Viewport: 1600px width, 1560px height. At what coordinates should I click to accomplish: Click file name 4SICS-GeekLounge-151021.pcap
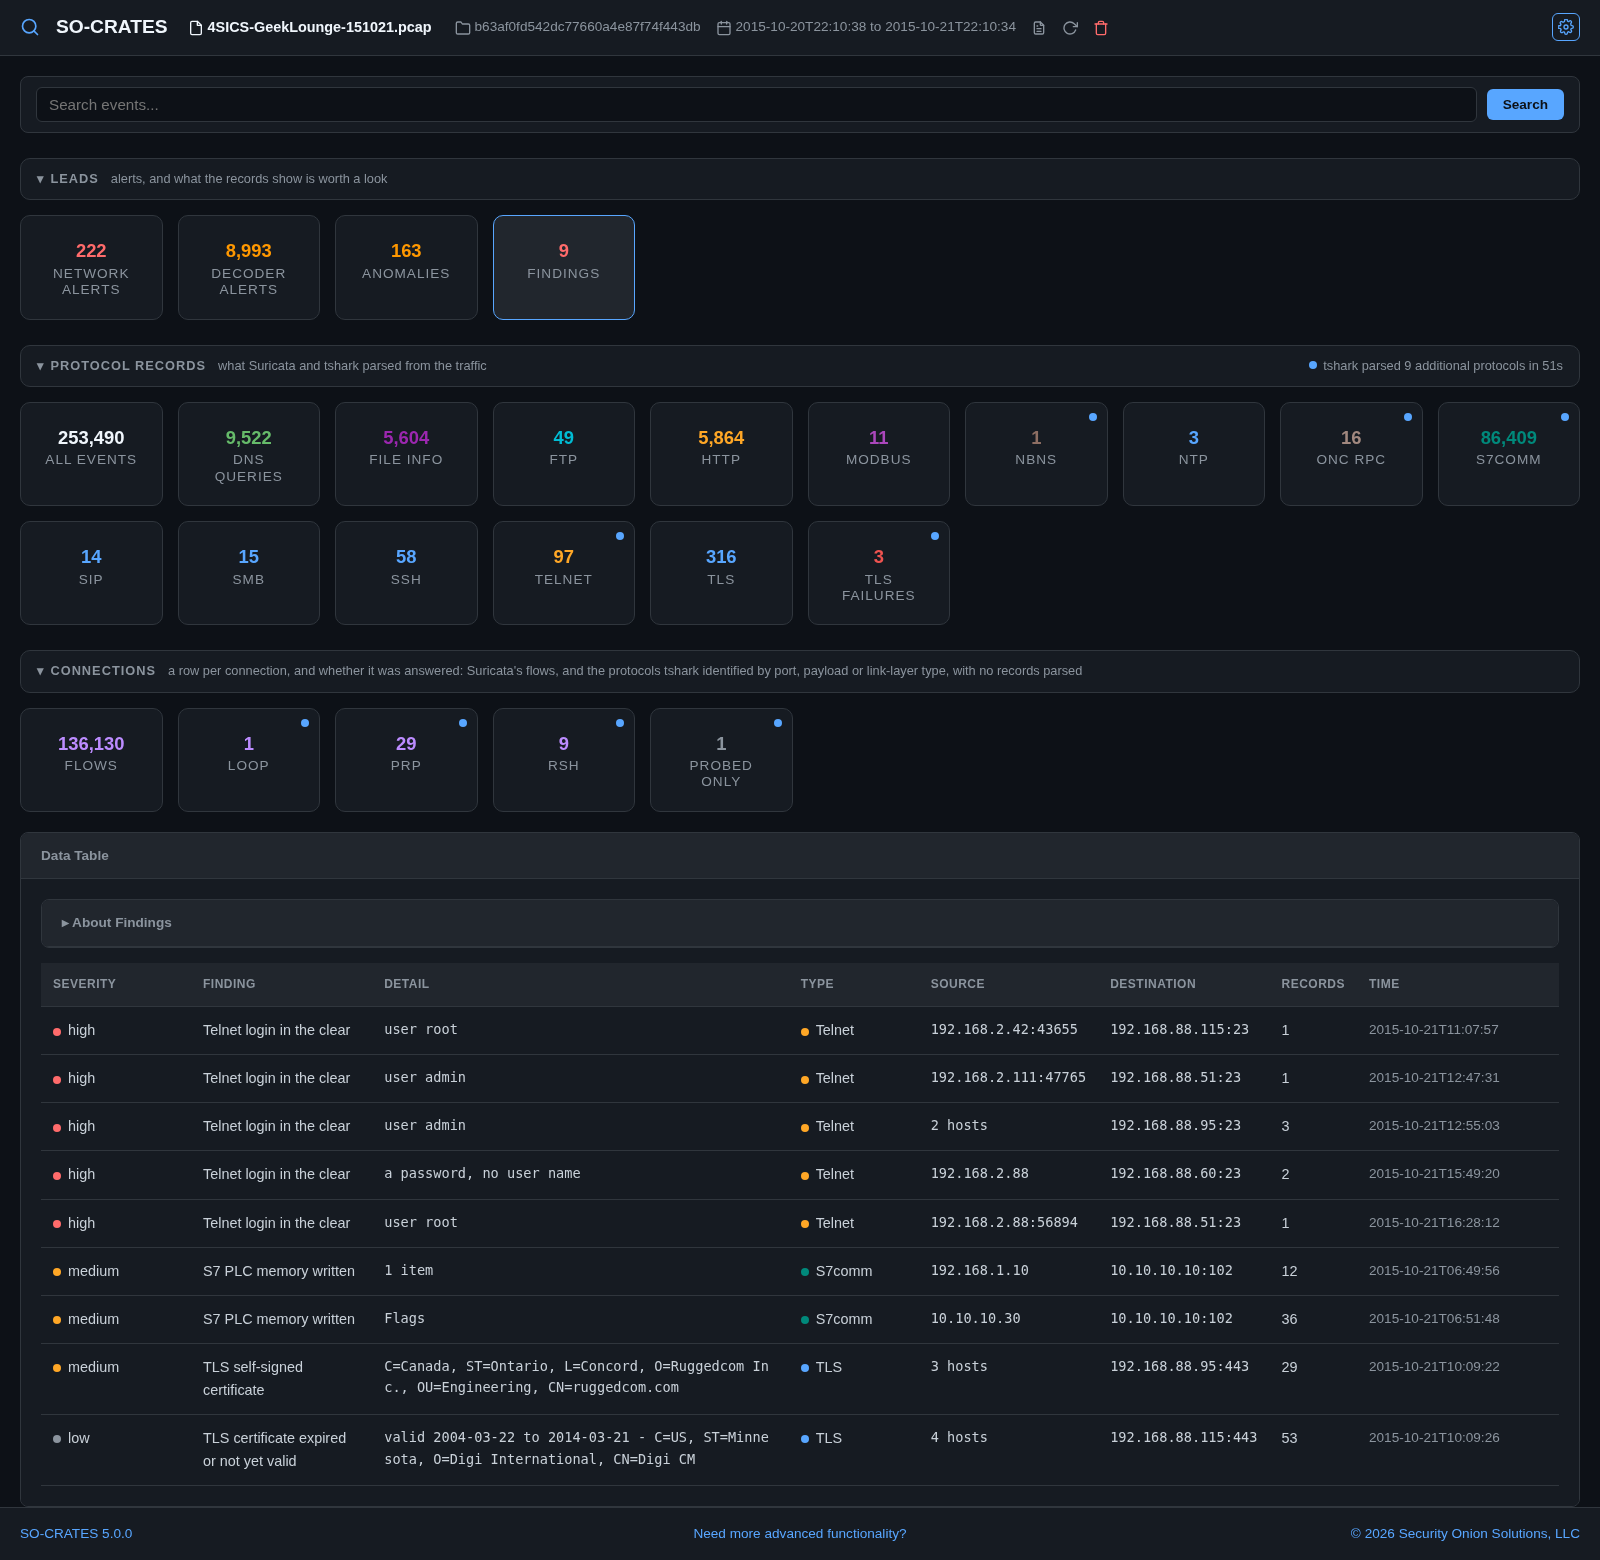[319, 27]
